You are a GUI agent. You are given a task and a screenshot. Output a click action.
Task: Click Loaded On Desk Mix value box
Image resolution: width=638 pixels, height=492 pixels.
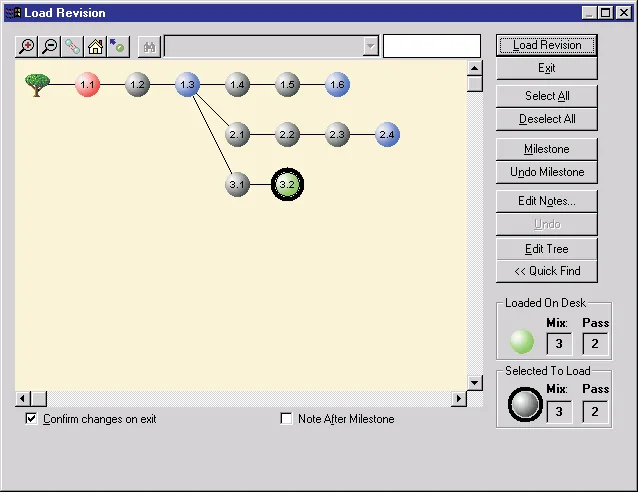tap(559, 344)
